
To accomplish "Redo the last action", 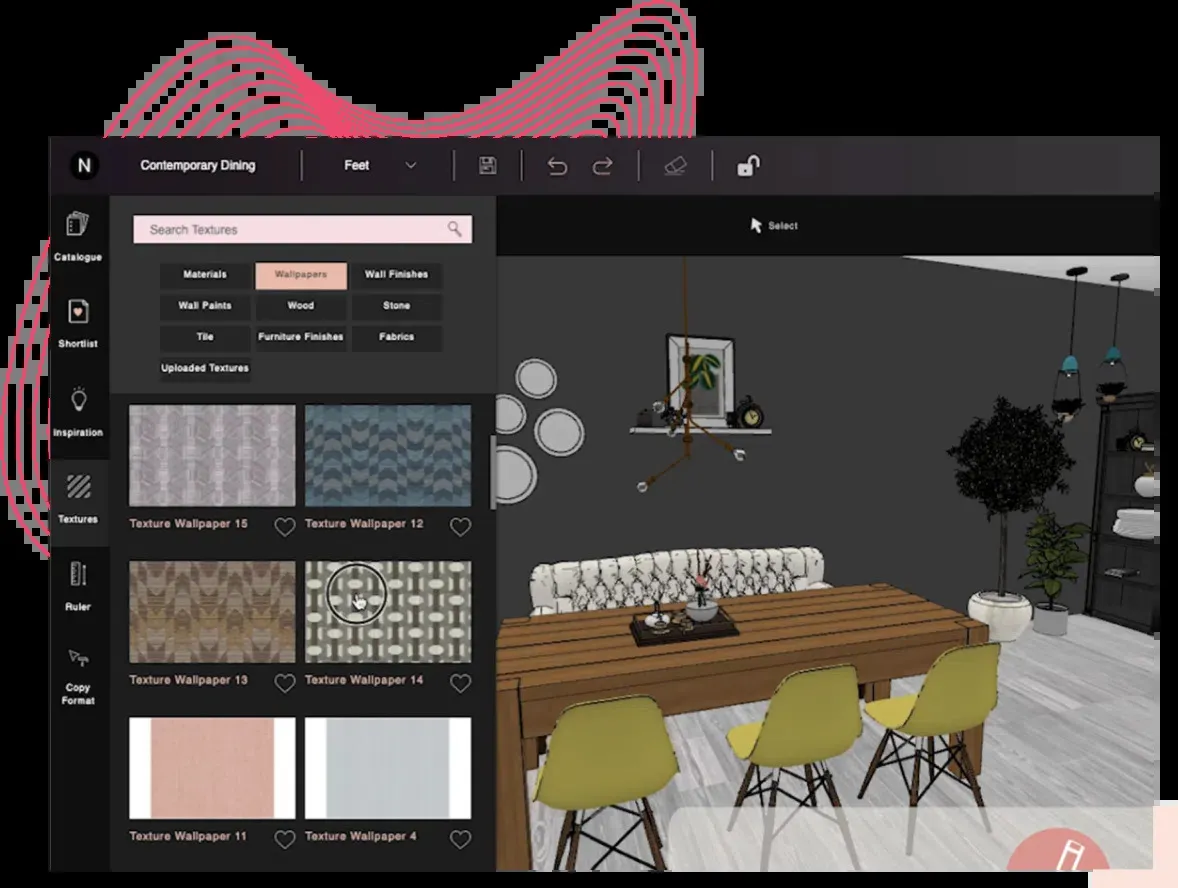I will [x=602, y=166].
